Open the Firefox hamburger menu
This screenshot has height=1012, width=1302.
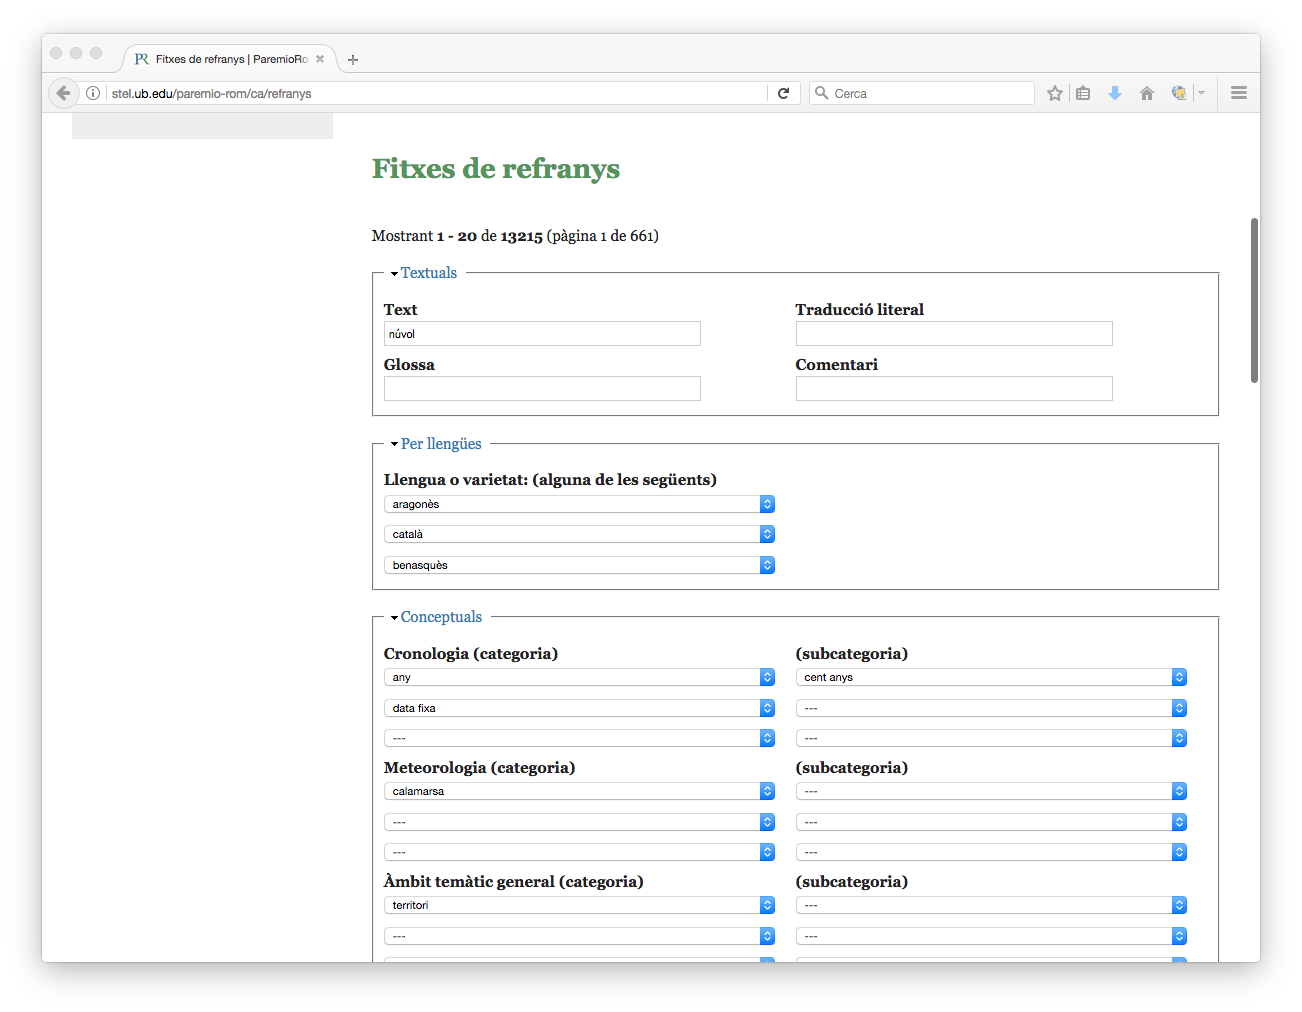tap(1239, 93)
